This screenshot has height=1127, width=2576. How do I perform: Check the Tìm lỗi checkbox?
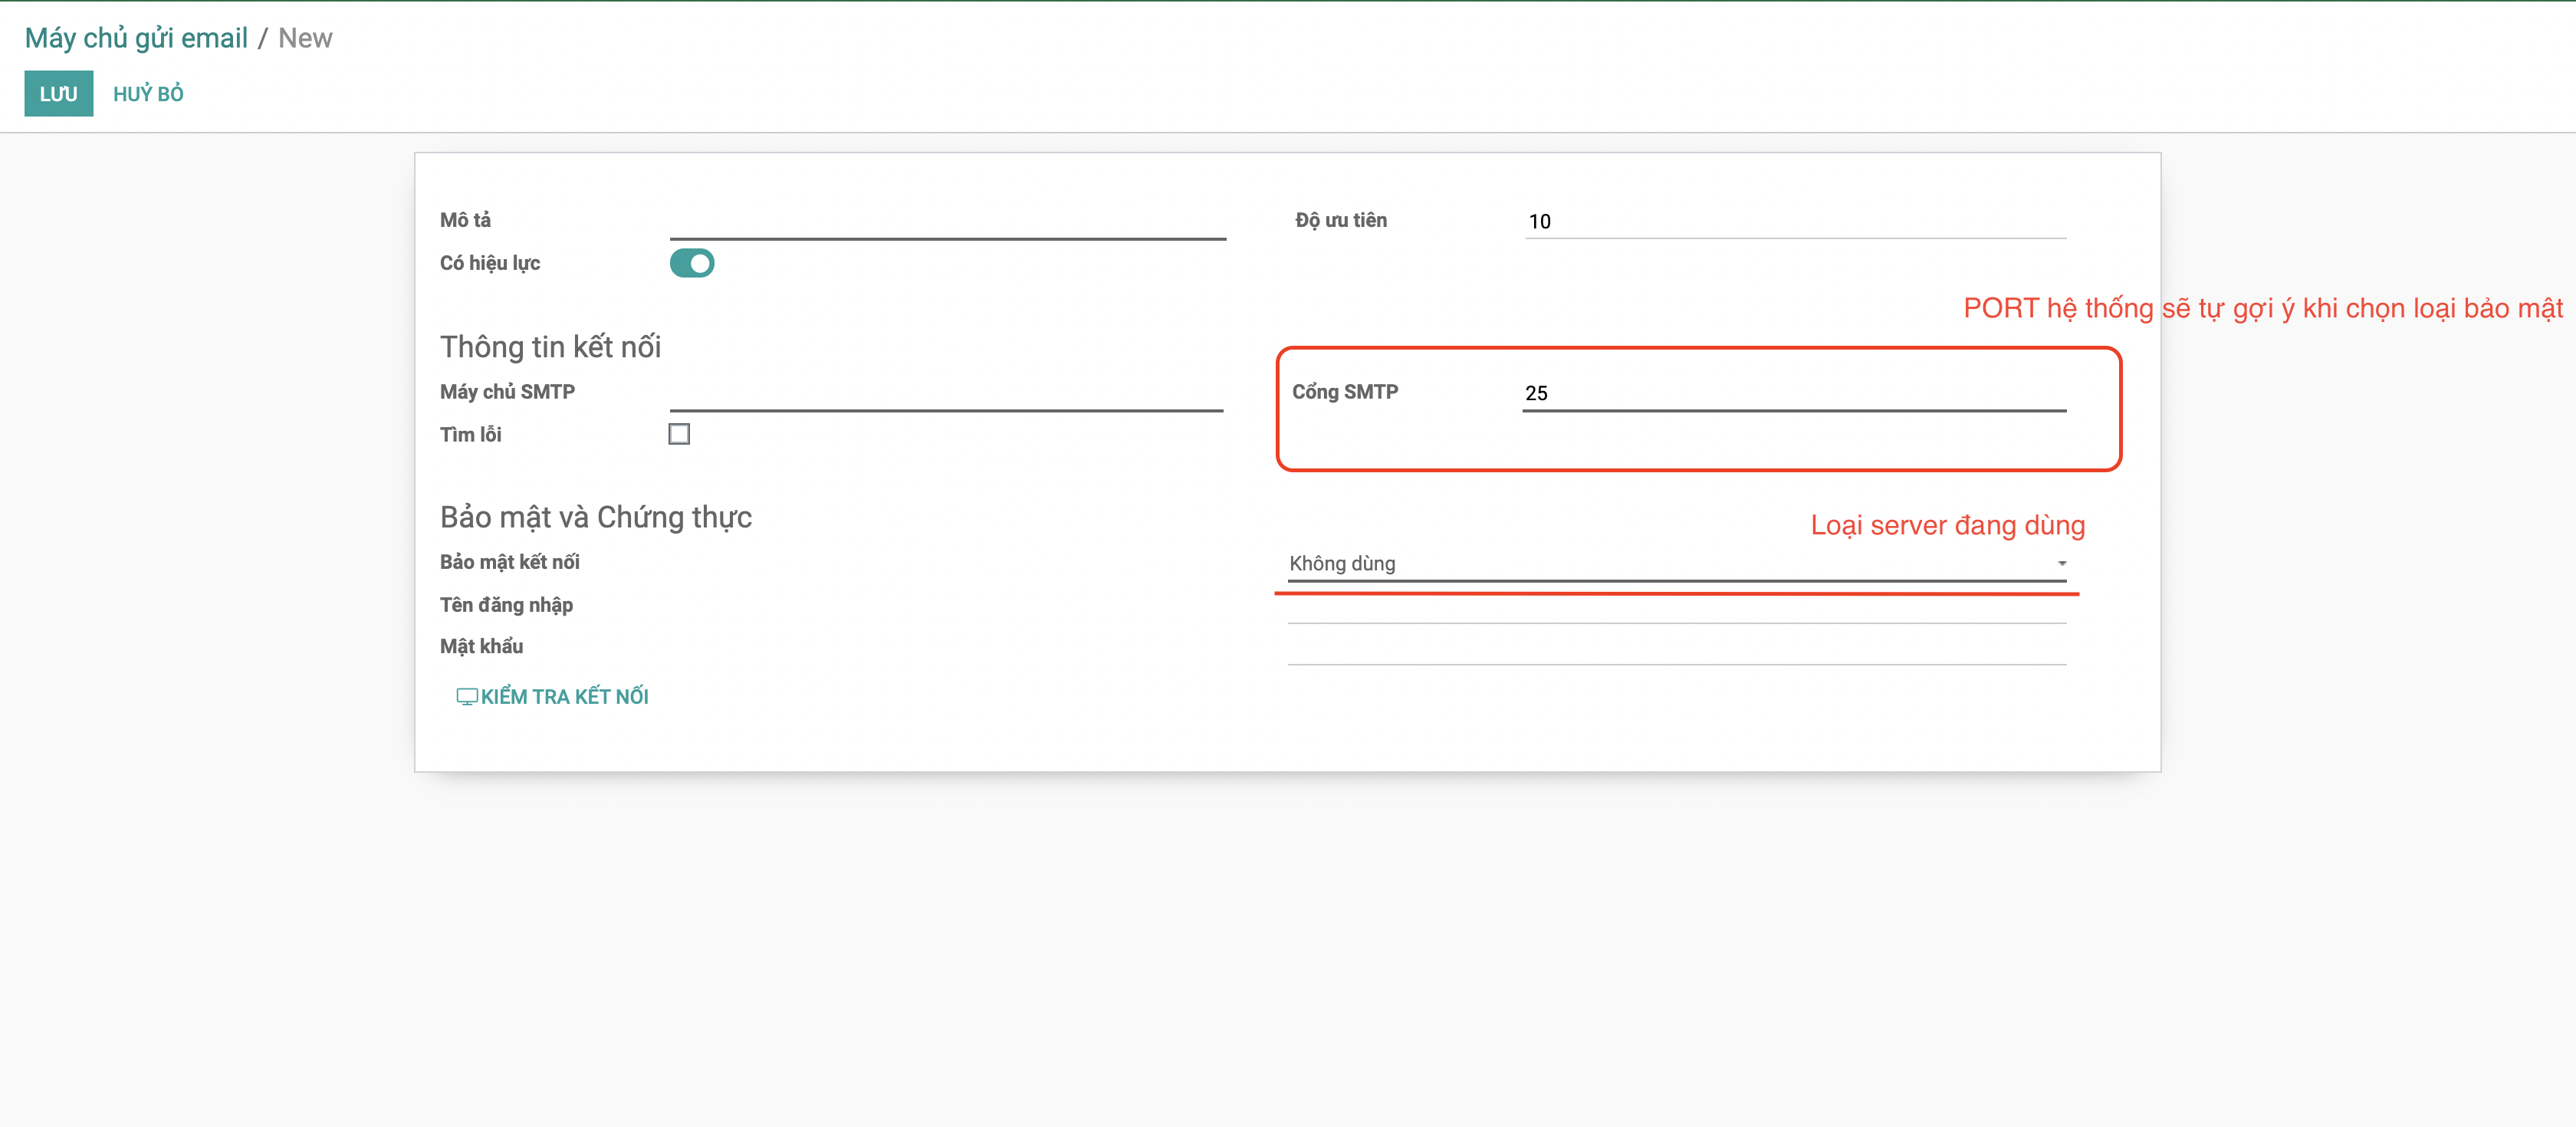[679, 434]
